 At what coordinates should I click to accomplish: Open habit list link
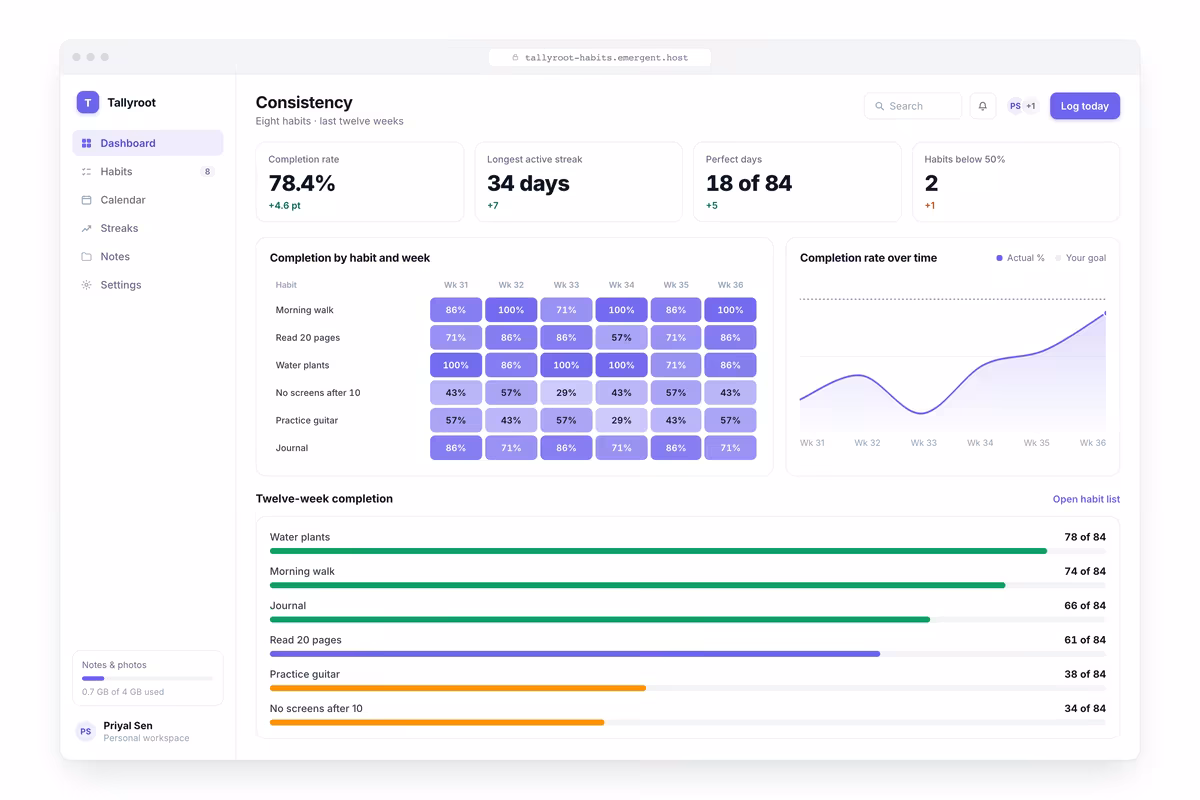(x=1086, y=499)
